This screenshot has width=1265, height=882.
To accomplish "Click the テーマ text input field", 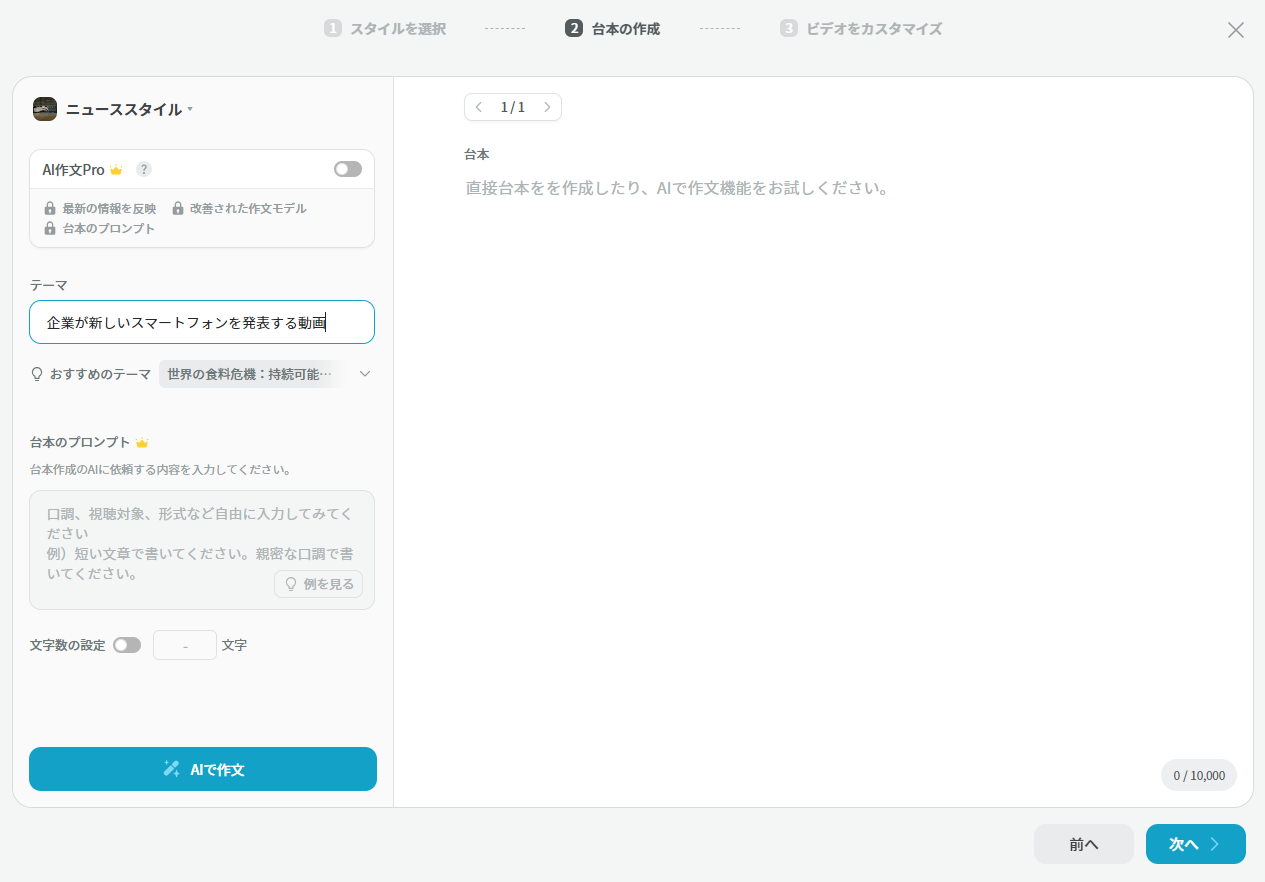I will (202, 322).
